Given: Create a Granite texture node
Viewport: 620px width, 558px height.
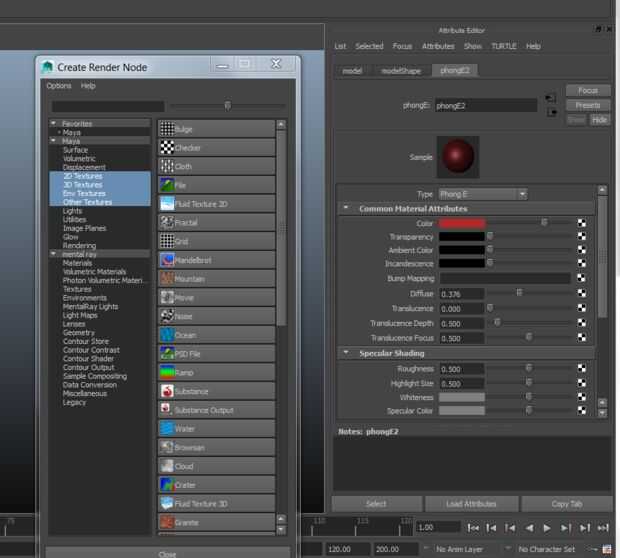Looking at the screenshot, I should [x=216, y=522].
